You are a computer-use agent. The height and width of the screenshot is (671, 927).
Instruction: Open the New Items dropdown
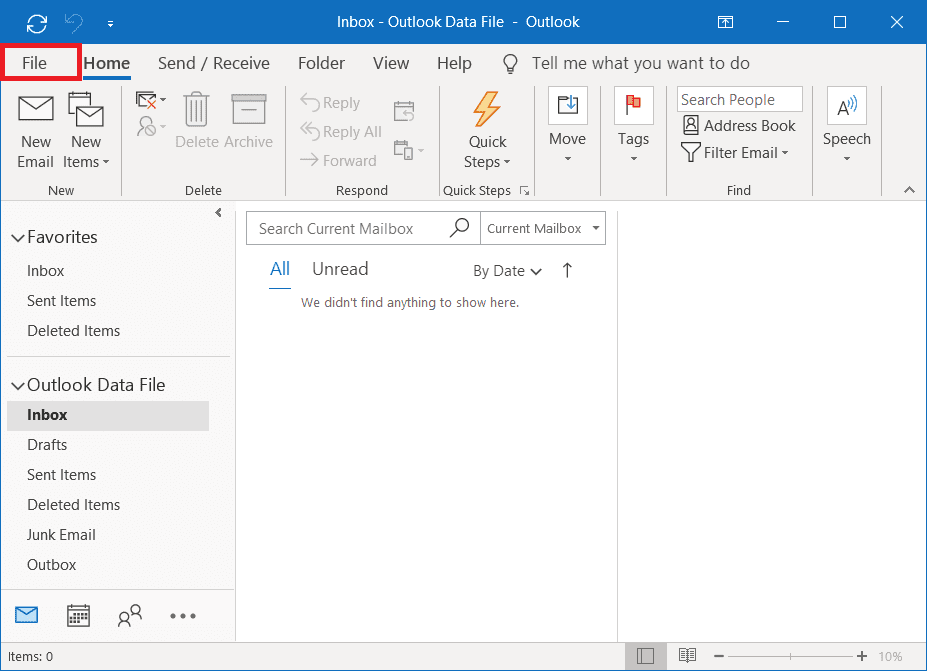(86, 132)
